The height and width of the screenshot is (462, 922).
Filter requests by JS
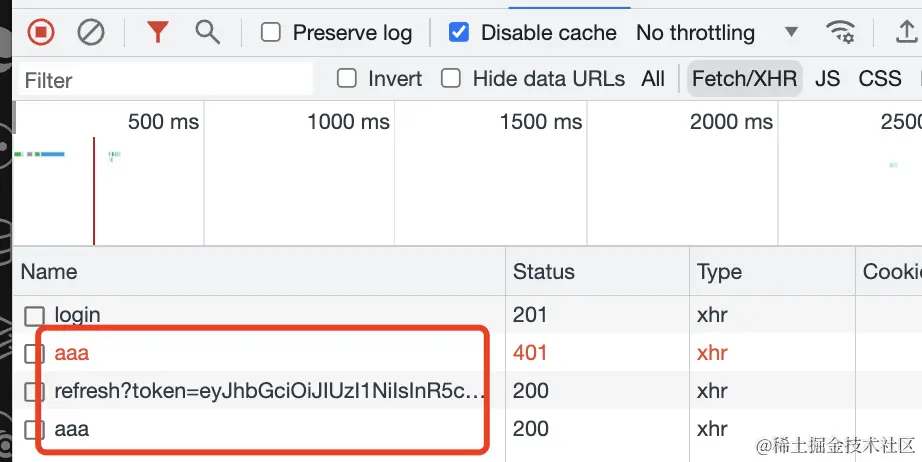pyautogui.click(x=827, y=79)
